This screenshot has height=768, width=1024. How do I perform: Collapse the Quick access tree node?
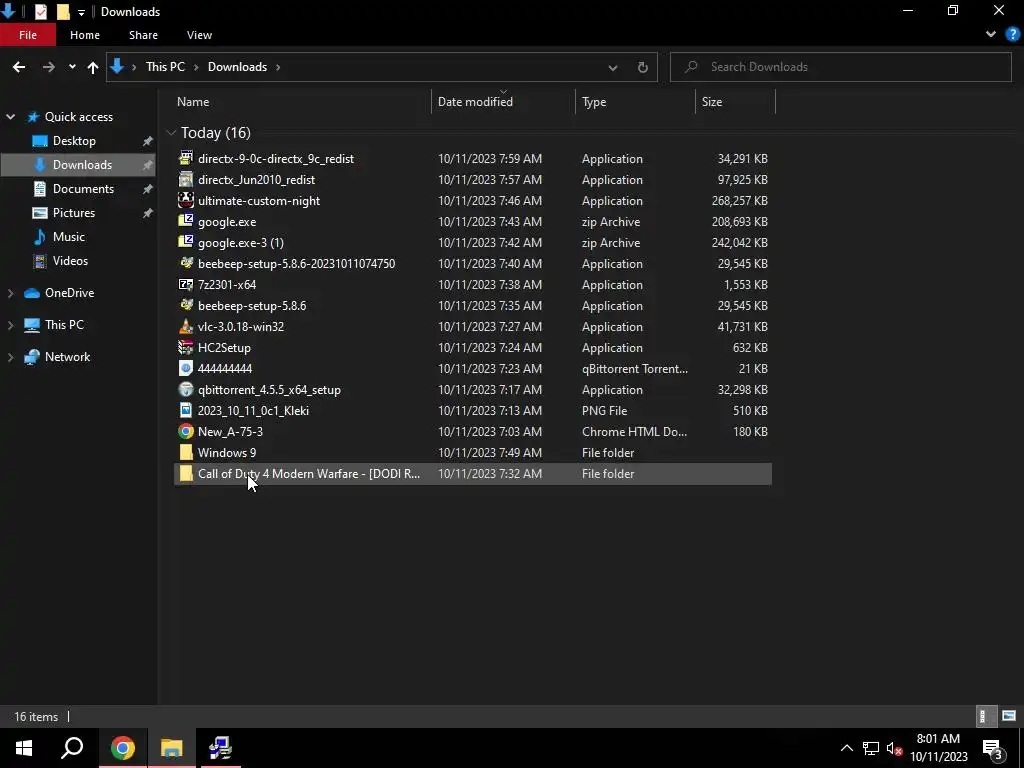(10, 117)
